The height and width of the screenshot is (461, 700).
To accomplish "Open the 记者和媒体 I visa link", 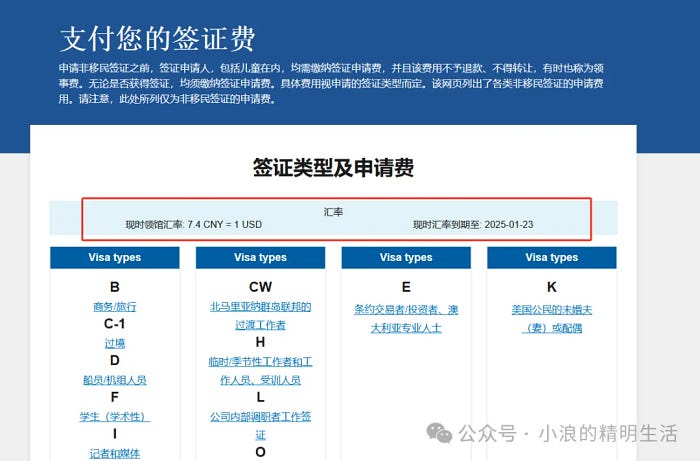I will (115, 453).
